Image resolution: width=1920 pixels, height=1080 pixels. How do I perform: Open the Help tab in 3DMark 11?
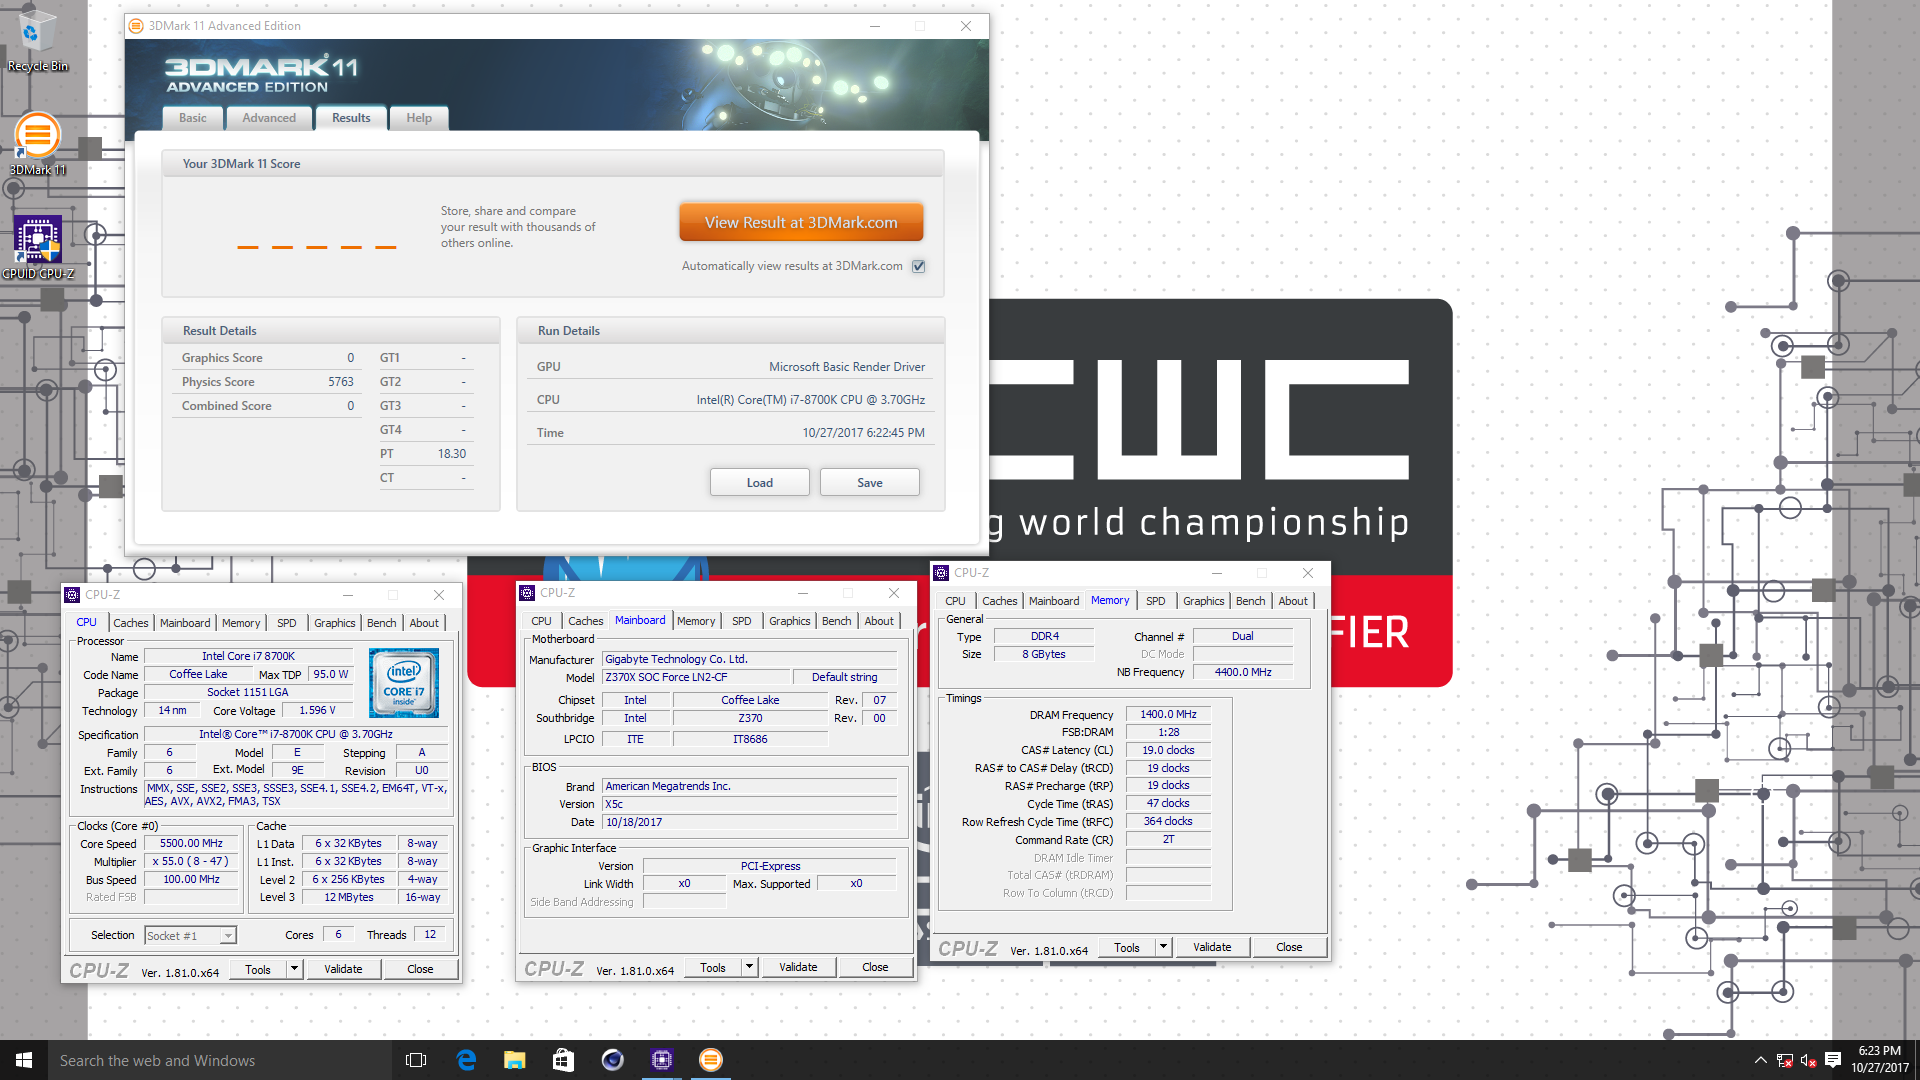coord(419,118)
